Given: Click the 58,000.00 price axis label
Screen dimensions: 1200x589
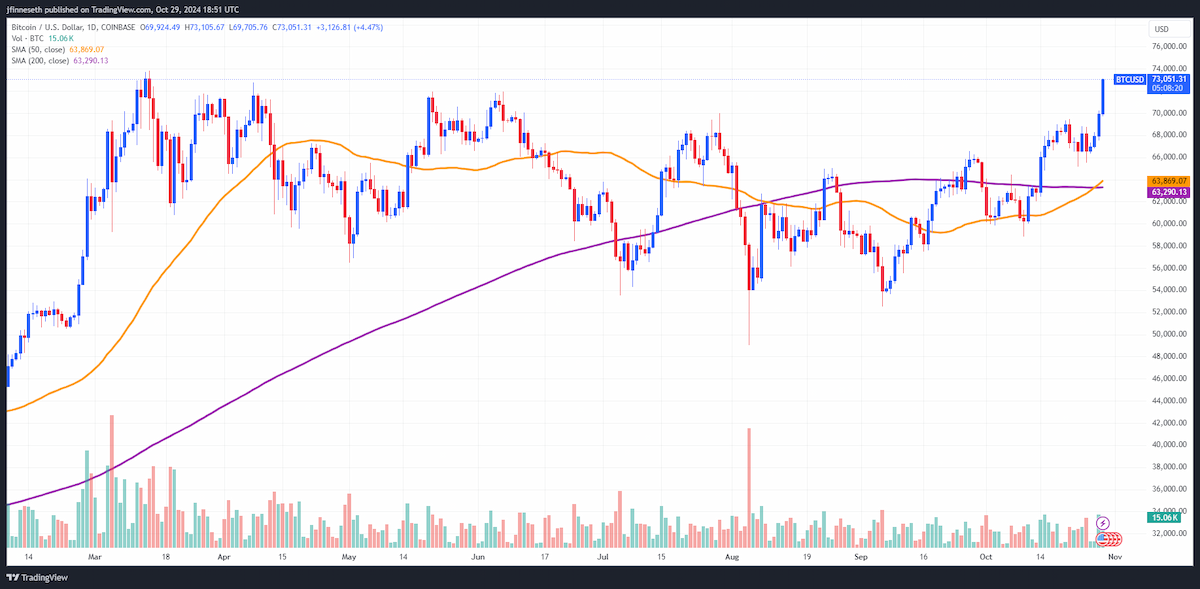Looking at the screenshot, I should [1169, 246].
